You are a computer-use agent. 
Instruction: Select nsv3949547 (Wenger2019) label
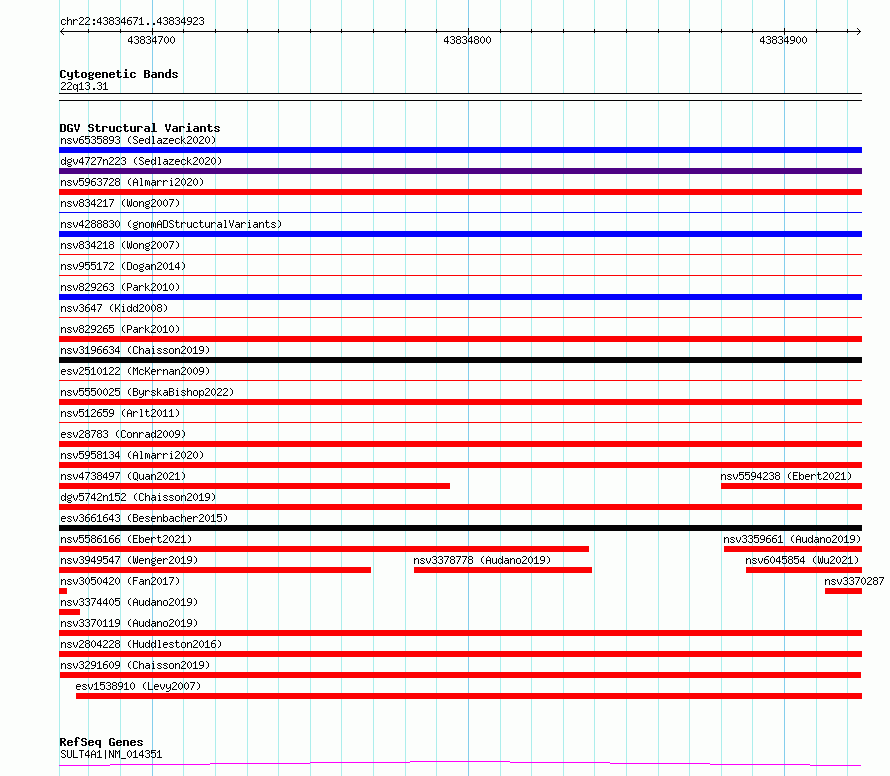click(x=129, y=560)
